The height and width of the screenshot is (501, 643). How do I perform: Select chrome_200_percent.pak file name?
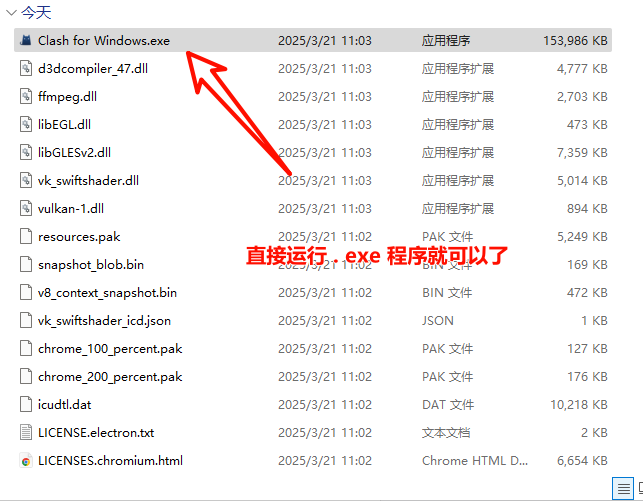pos(110,377)
